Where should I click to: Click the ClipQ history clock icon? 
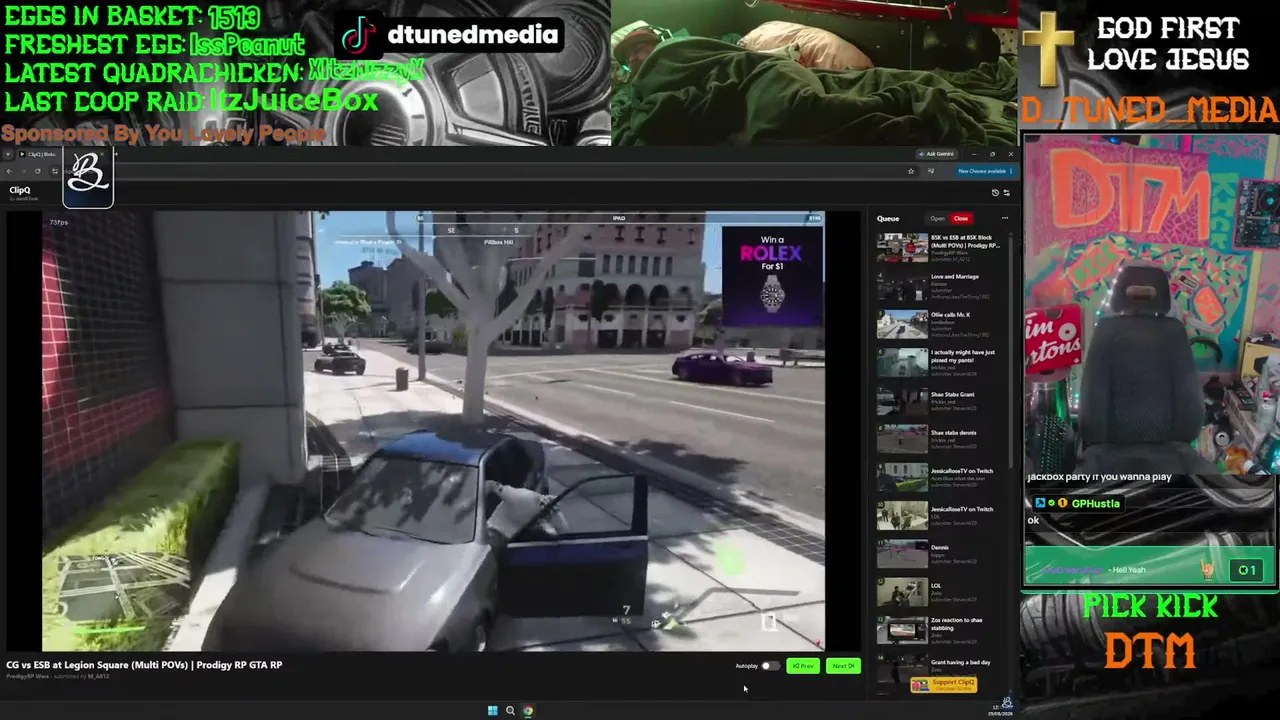[x=995, y=192]
